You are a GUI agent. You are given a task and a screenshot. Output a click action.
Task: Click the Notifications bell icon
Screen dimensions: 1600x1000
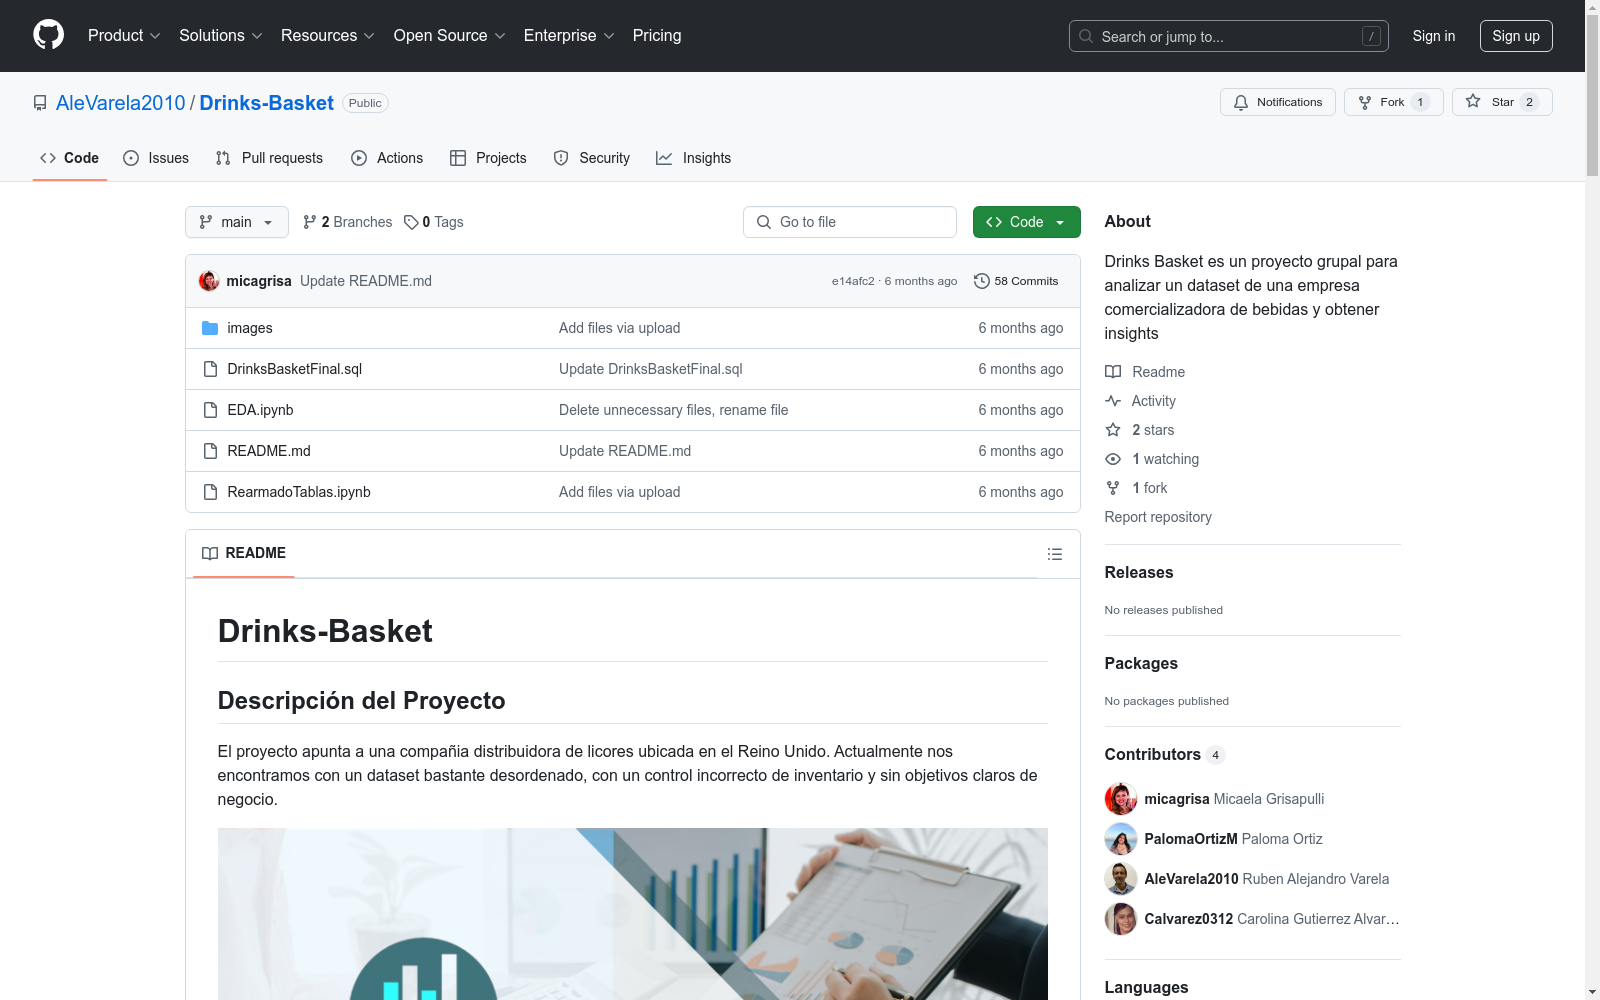click(1241, 102)
